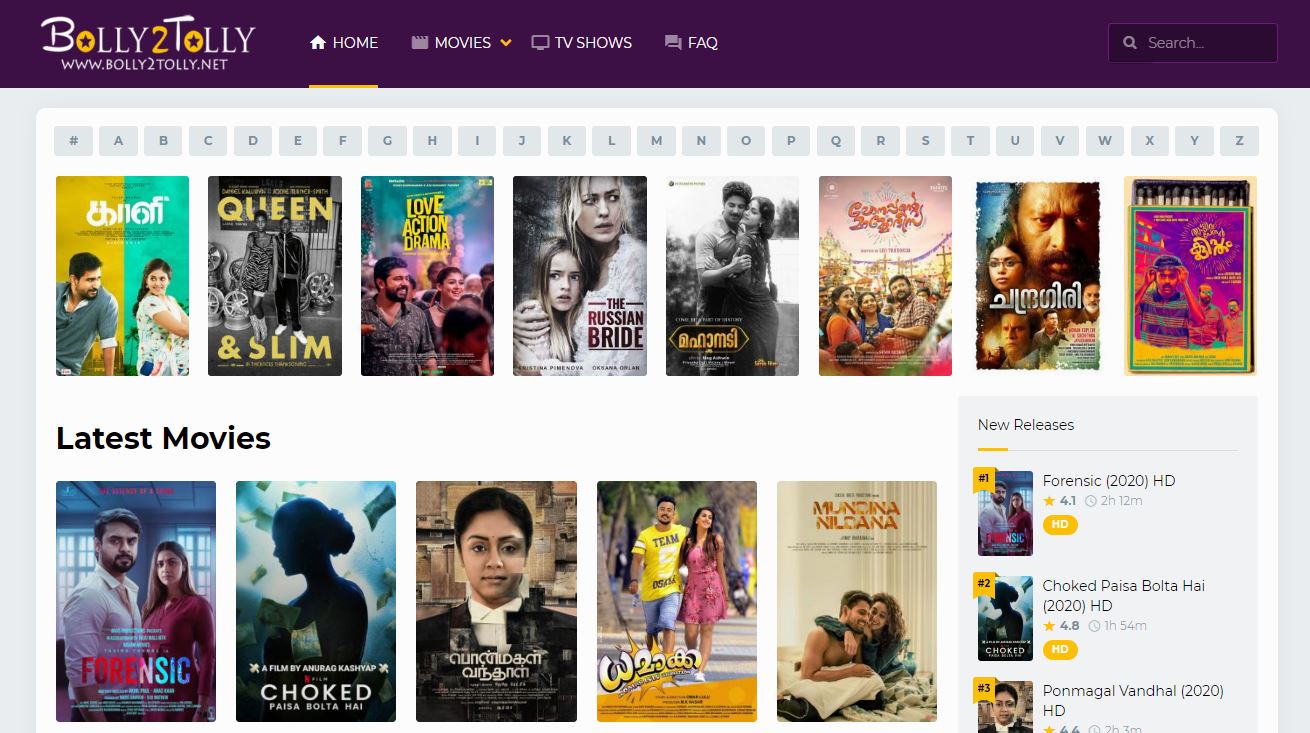Focus the Search input field

point(1193,43)
